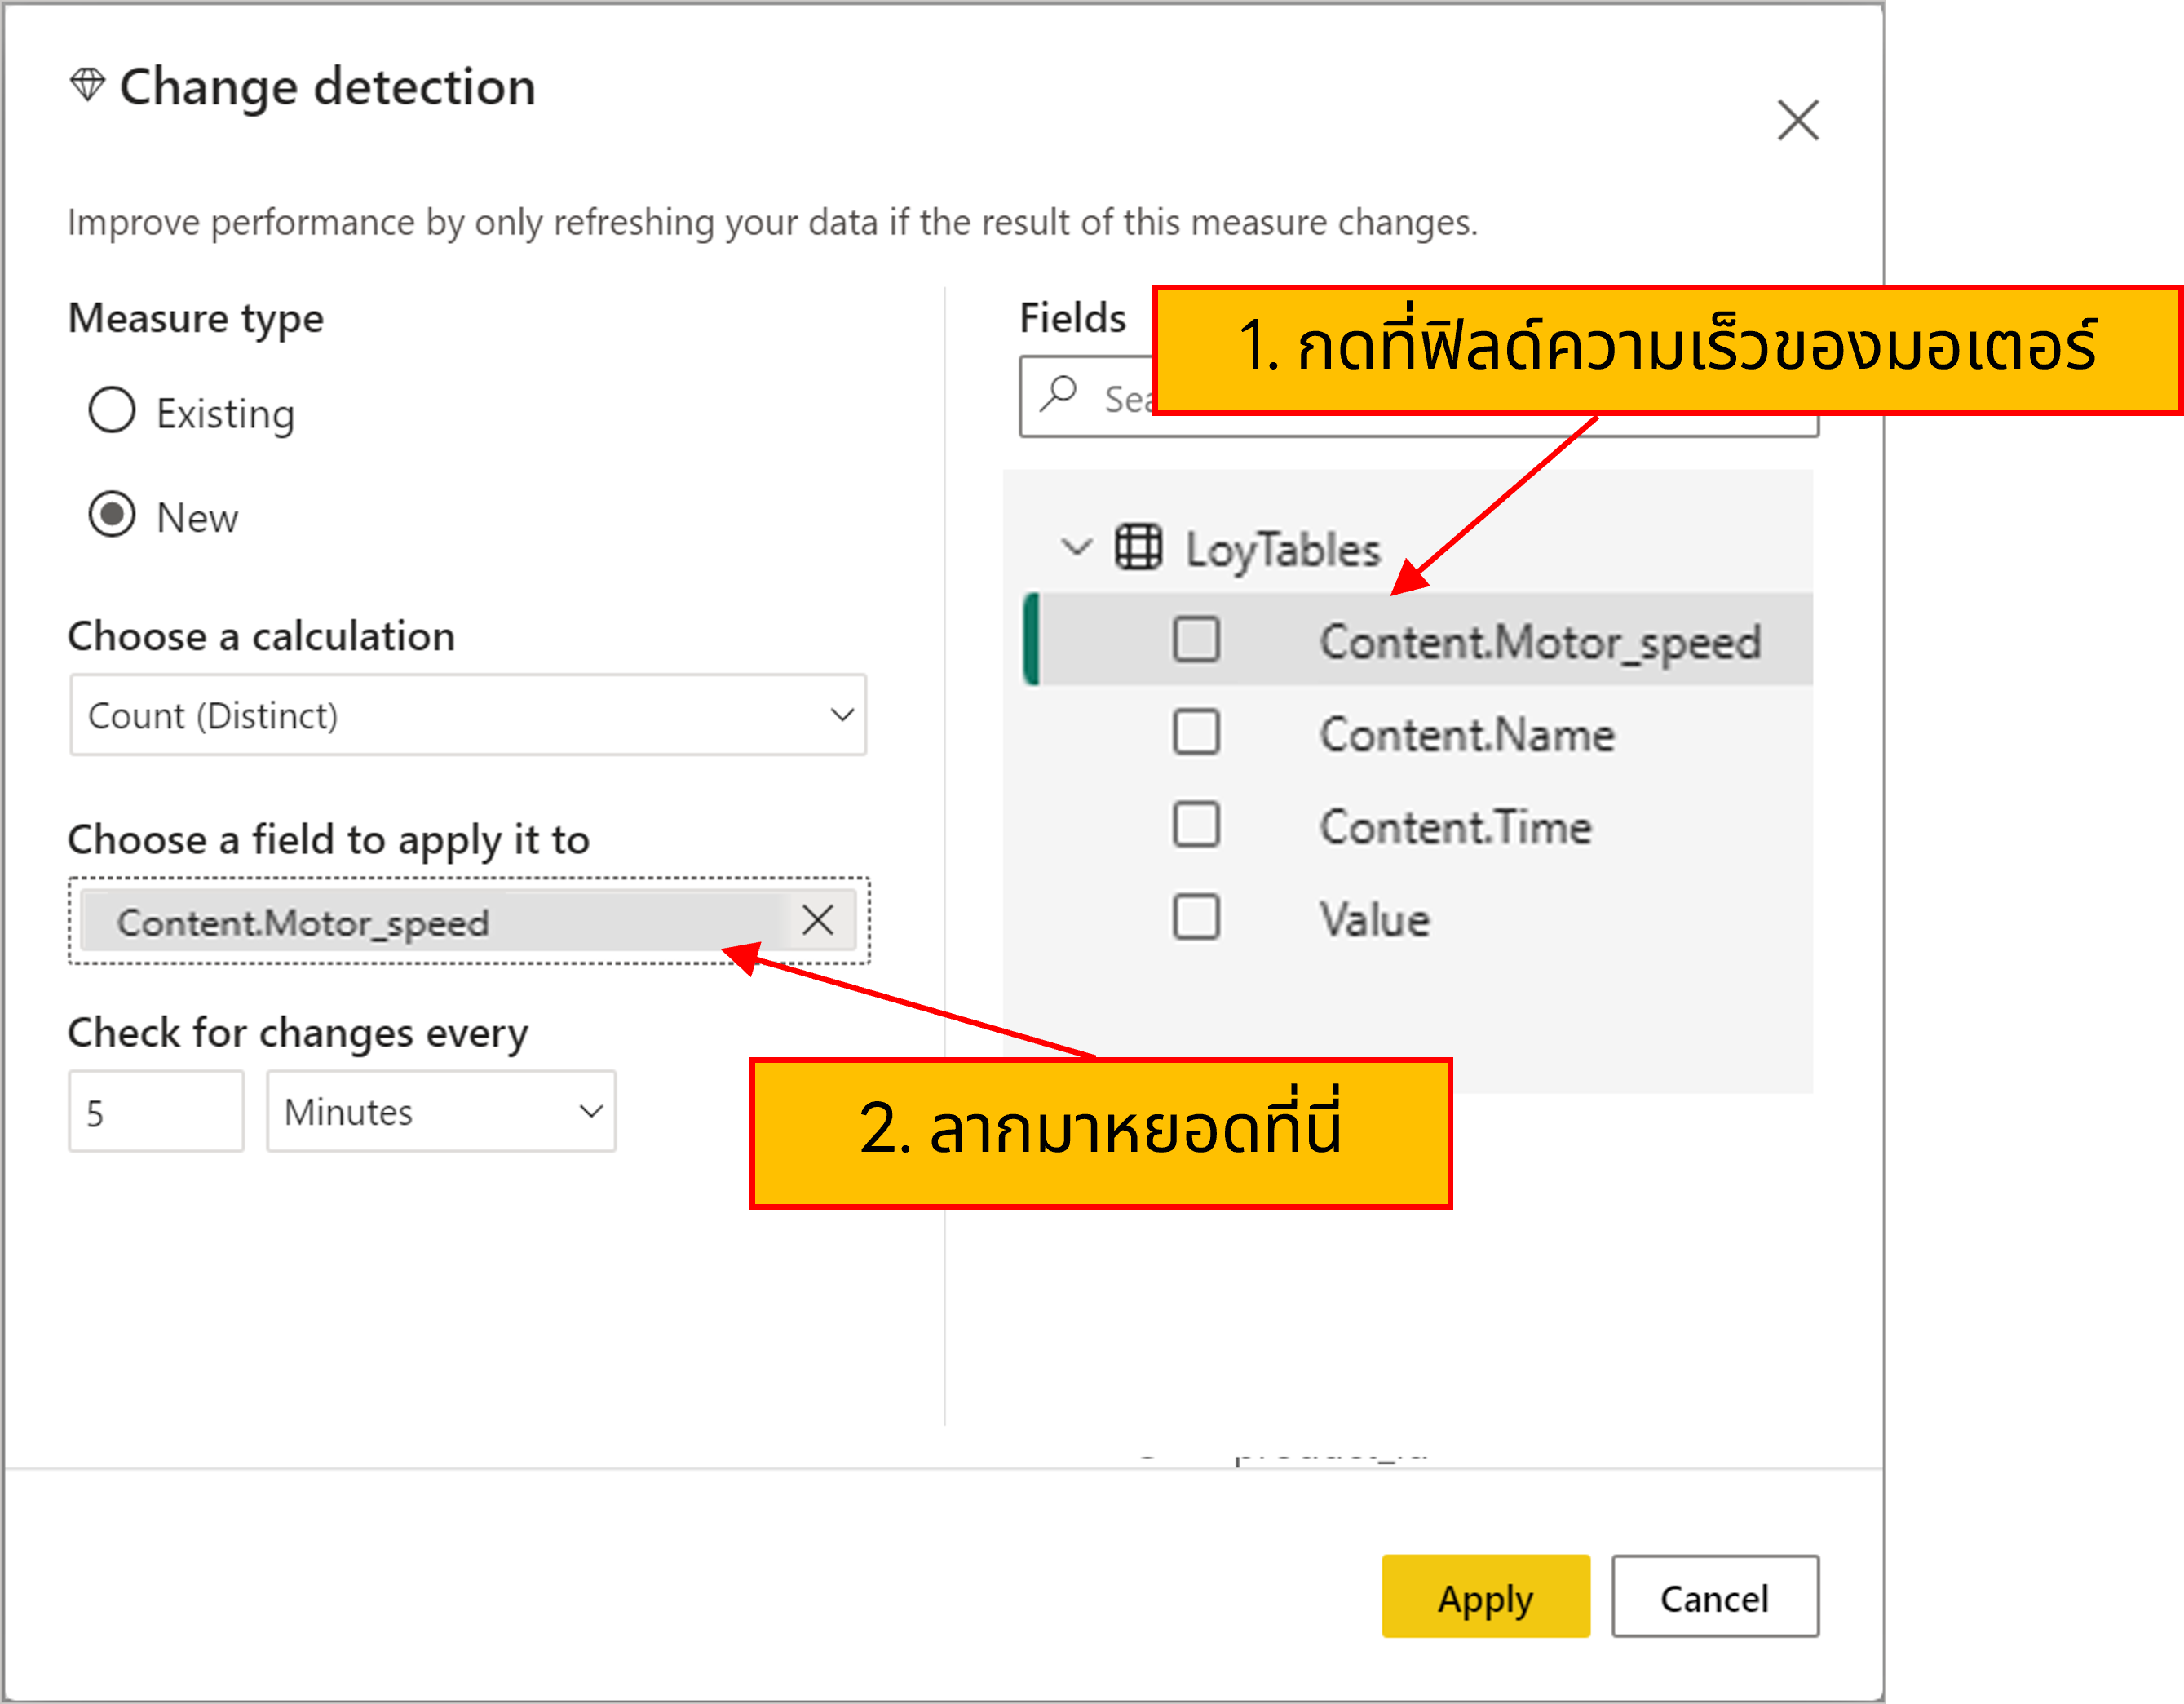The image size is (2184, 1704).
Task: Remove the Content.Motor_speed field with the X icon
Action: click(817, 920)
